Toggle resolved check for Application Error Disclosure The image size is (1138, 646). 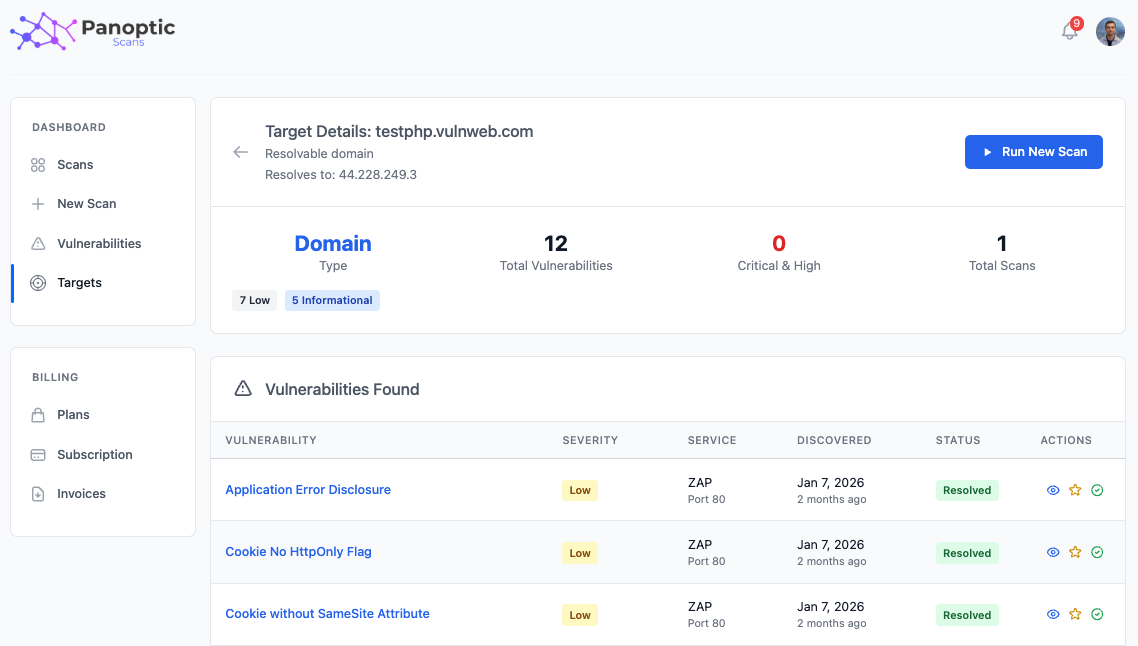point(1096,490)
